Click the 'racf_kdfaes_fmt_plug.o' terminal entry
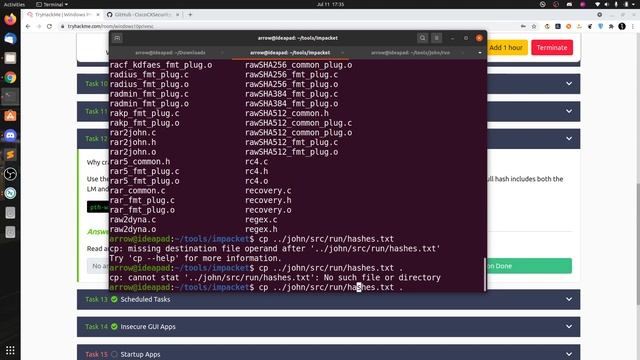 click(161, 65)
